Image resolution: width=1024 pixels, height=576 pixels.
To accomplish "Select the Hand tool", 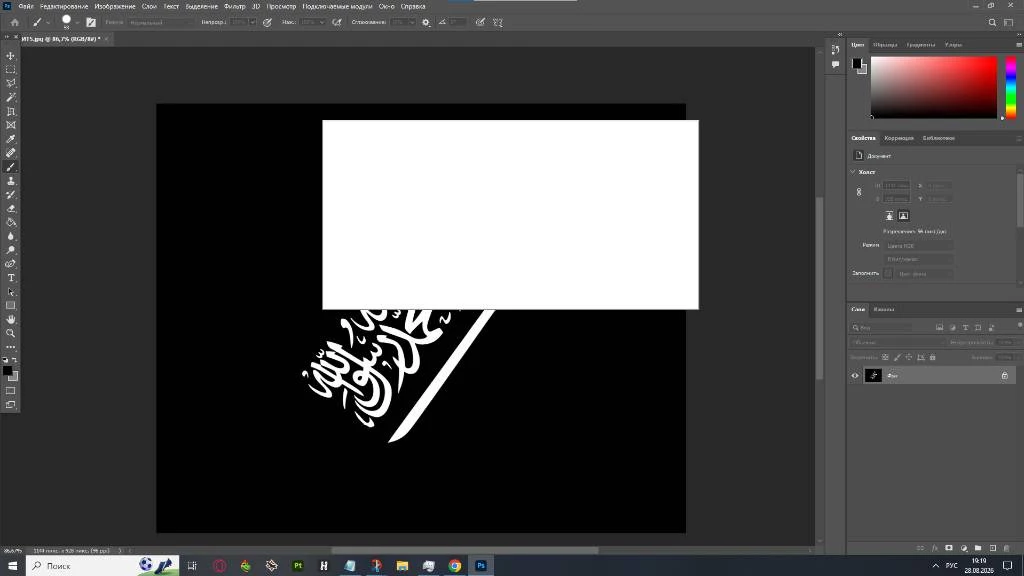I will [10, 319].
